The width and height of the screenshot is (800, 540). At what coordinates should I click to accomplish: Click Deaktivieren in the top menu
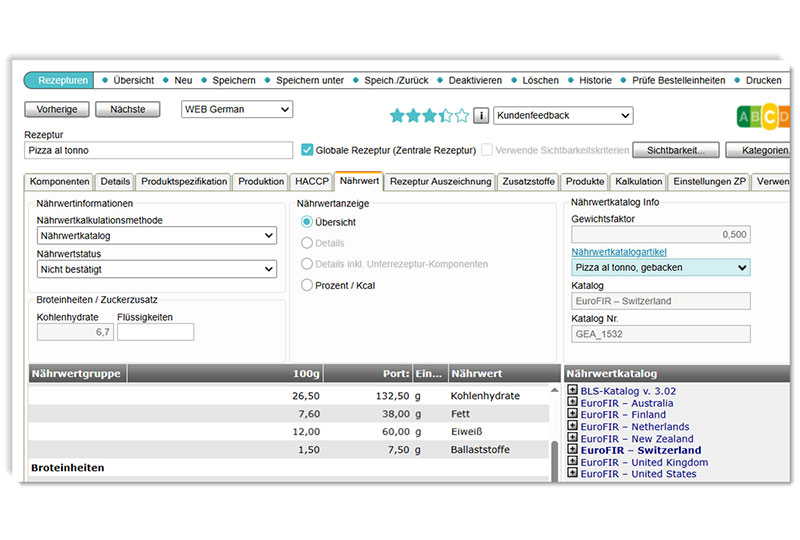click(x=475, y=80)
